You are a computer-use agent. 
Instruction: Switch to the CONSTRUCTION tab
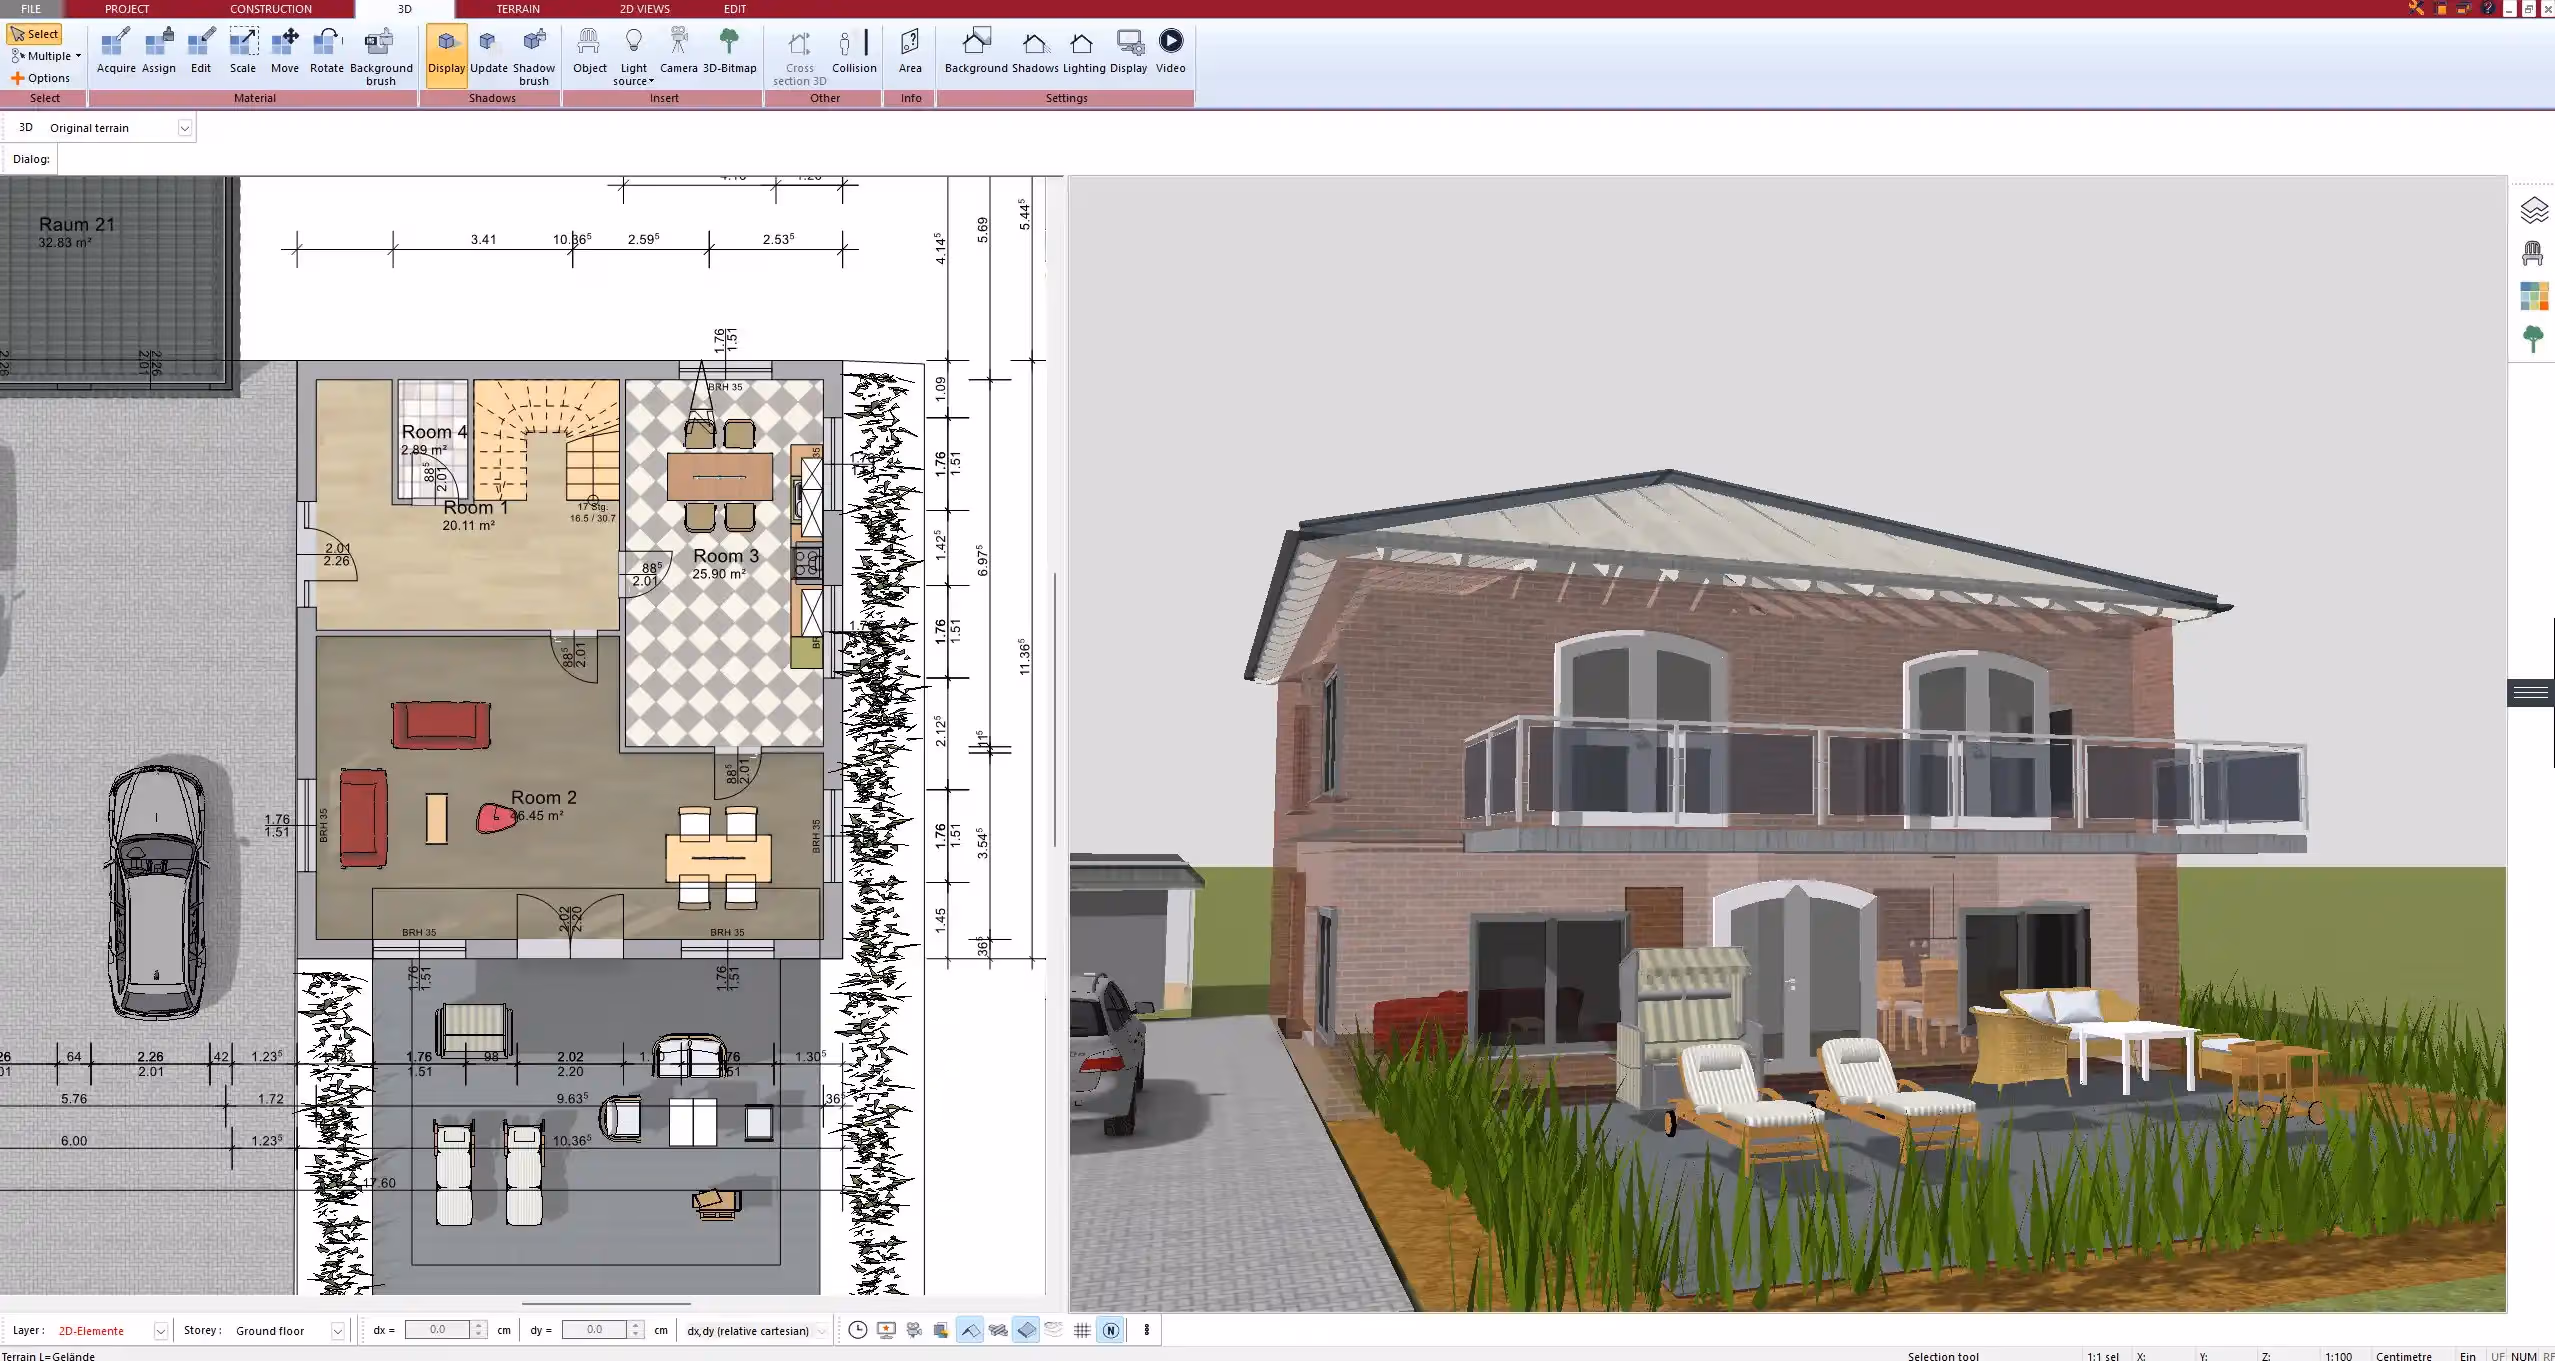point(271,9)
